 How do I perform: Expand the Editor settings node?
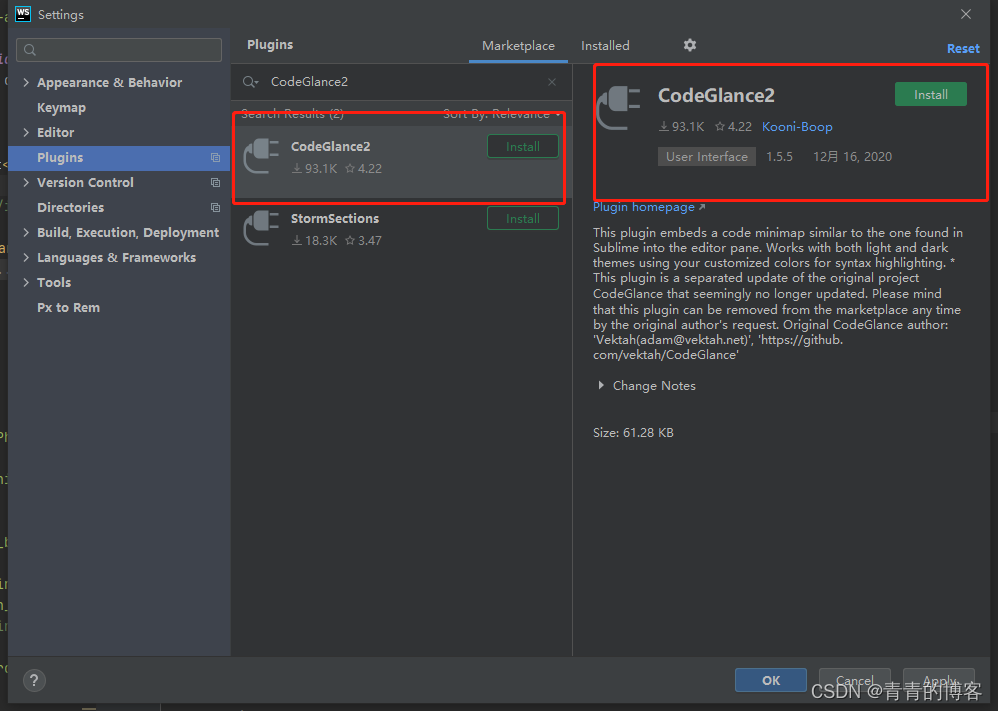coord(26,132)
